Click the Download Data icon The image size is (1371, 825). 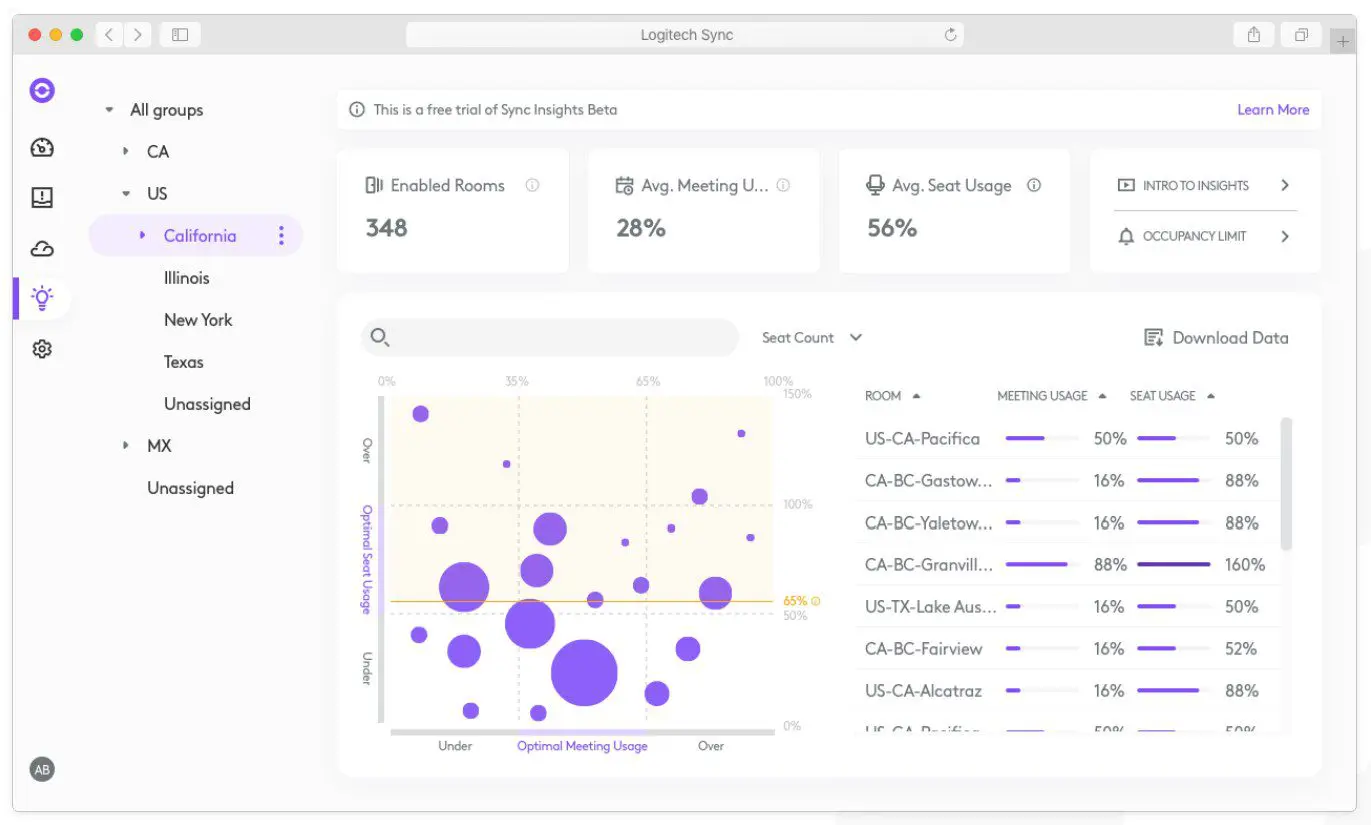(x=1154, y=338)
